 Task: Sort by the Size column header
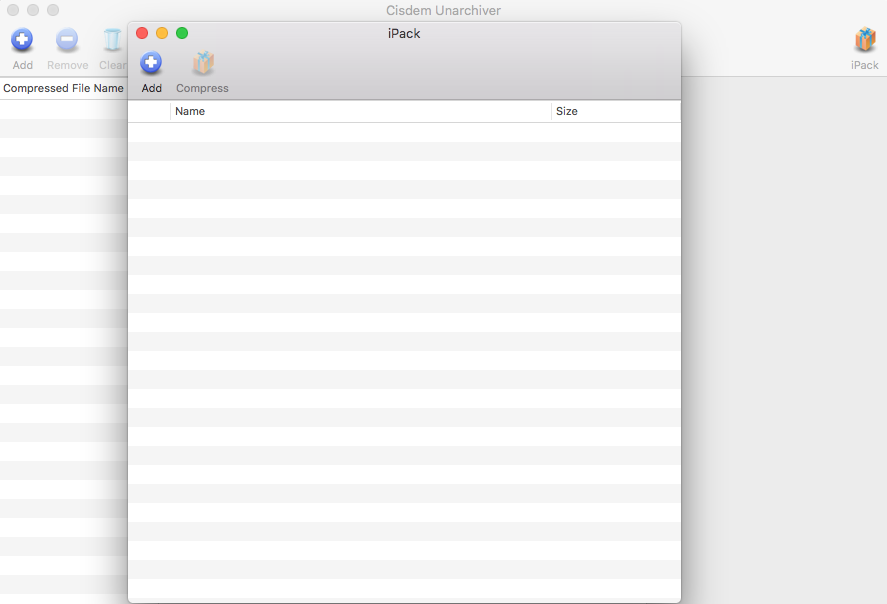pos(615,111)
